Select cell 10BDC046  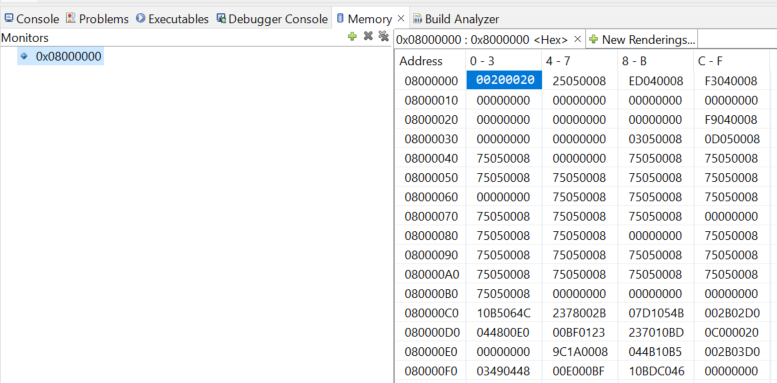tap(657, 371)
